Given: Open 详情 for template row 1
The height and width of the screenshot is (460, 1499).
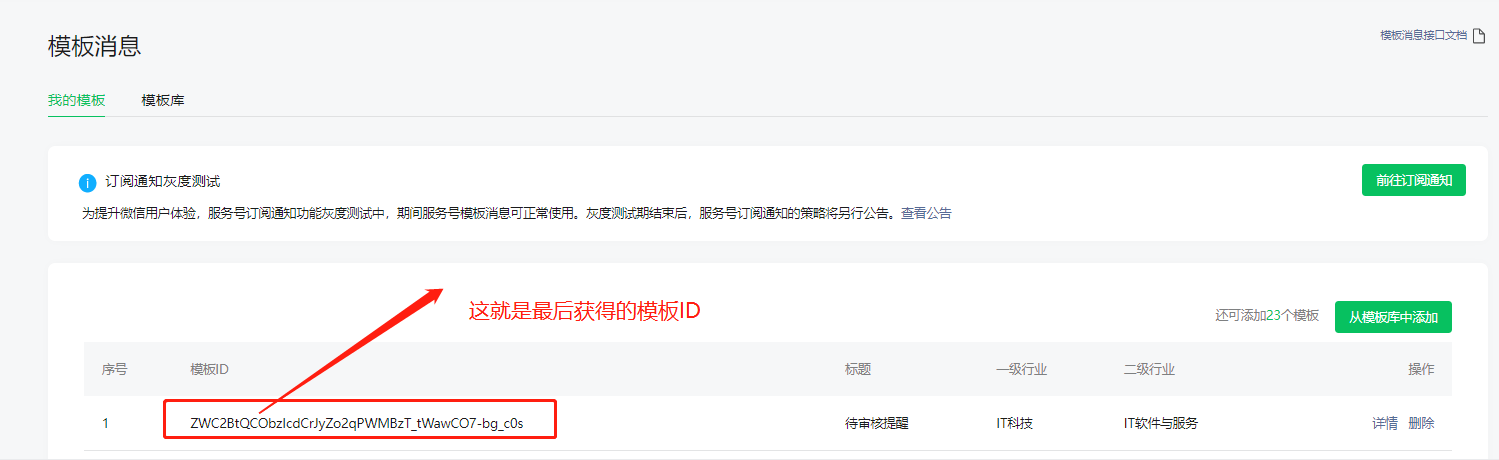Looking at the screenshot, I should tap(1385, 423).
